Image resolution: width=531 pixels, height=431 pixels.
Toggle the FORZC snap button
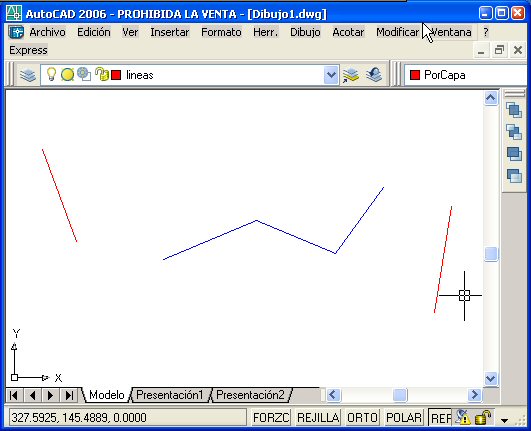click(271, 417)
